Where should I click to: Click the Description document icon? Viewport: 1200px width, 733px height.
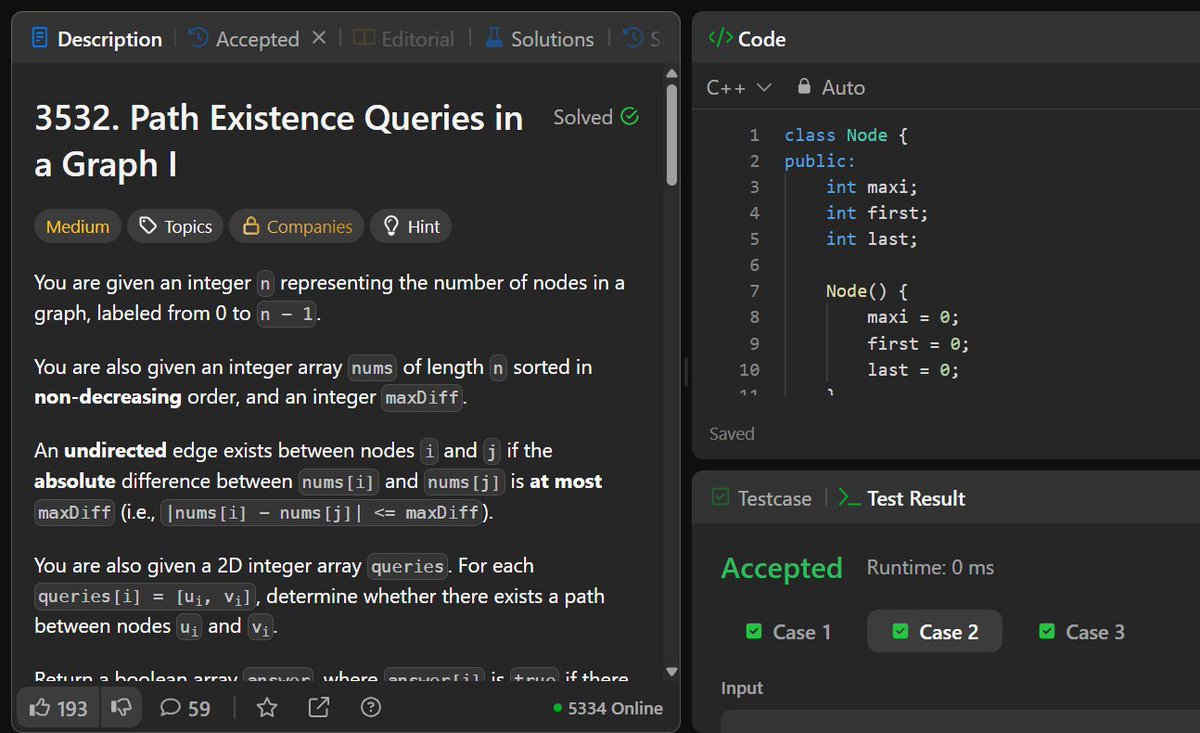[x=40, y=39]
